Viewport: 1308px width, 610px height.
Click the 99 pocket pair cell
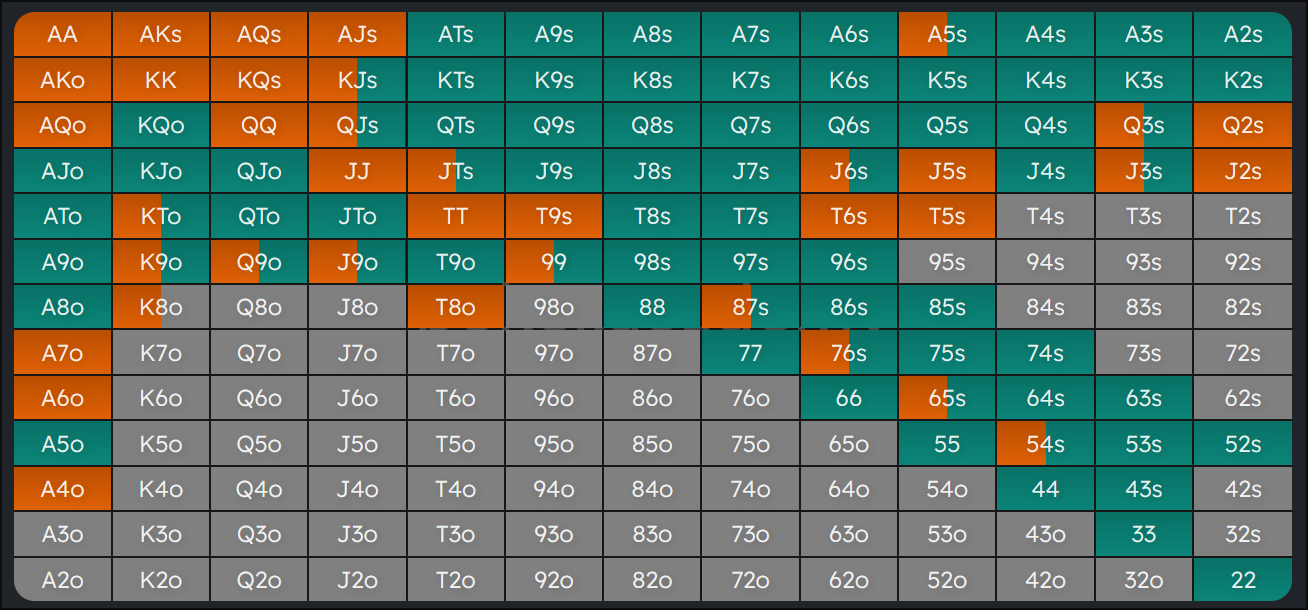[x=554, y=262]
